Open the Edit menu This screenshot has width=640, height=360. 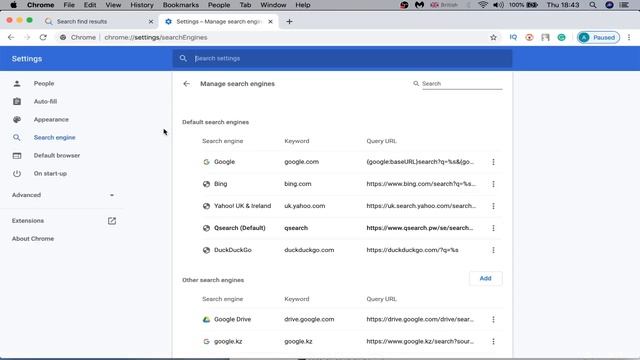point(89,5)
